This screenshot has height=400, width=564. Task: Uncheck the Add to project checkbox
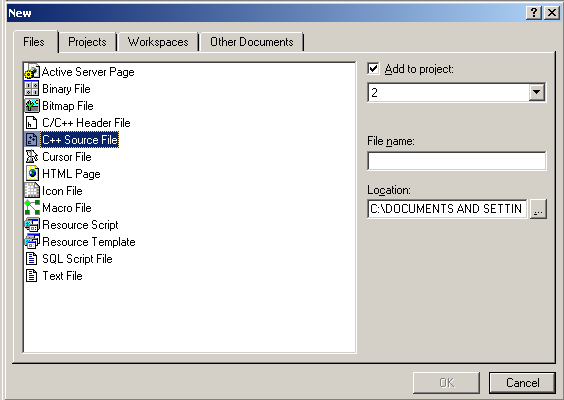pyautogui.click(x=373, y=68)
